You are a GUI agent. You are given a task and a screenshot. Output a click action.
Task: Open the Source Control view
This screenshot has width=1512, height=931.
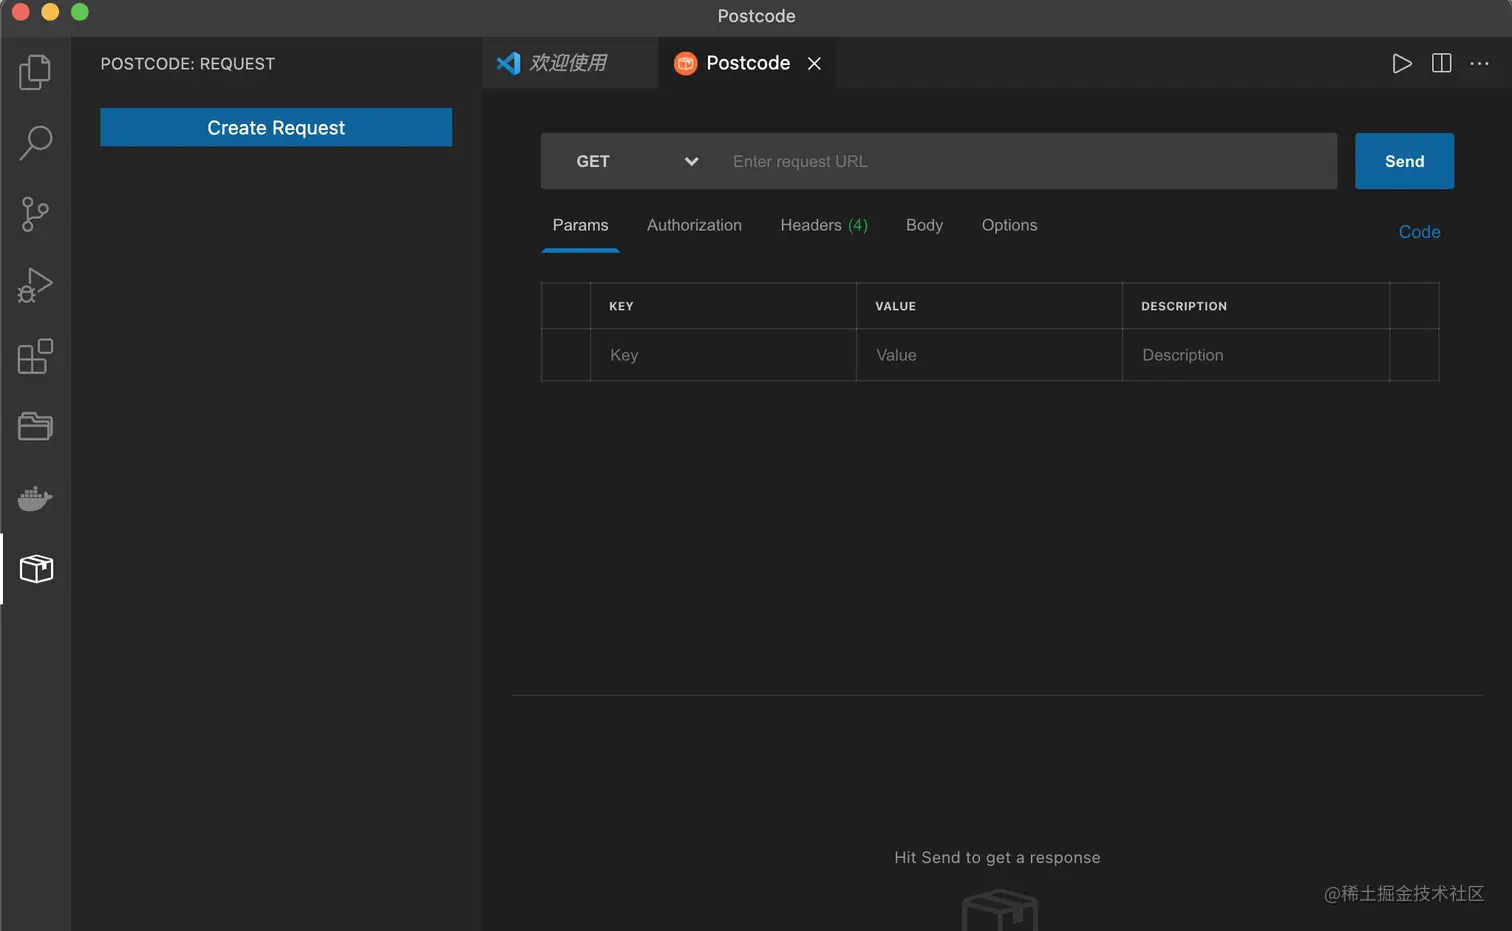click(35, 214)
